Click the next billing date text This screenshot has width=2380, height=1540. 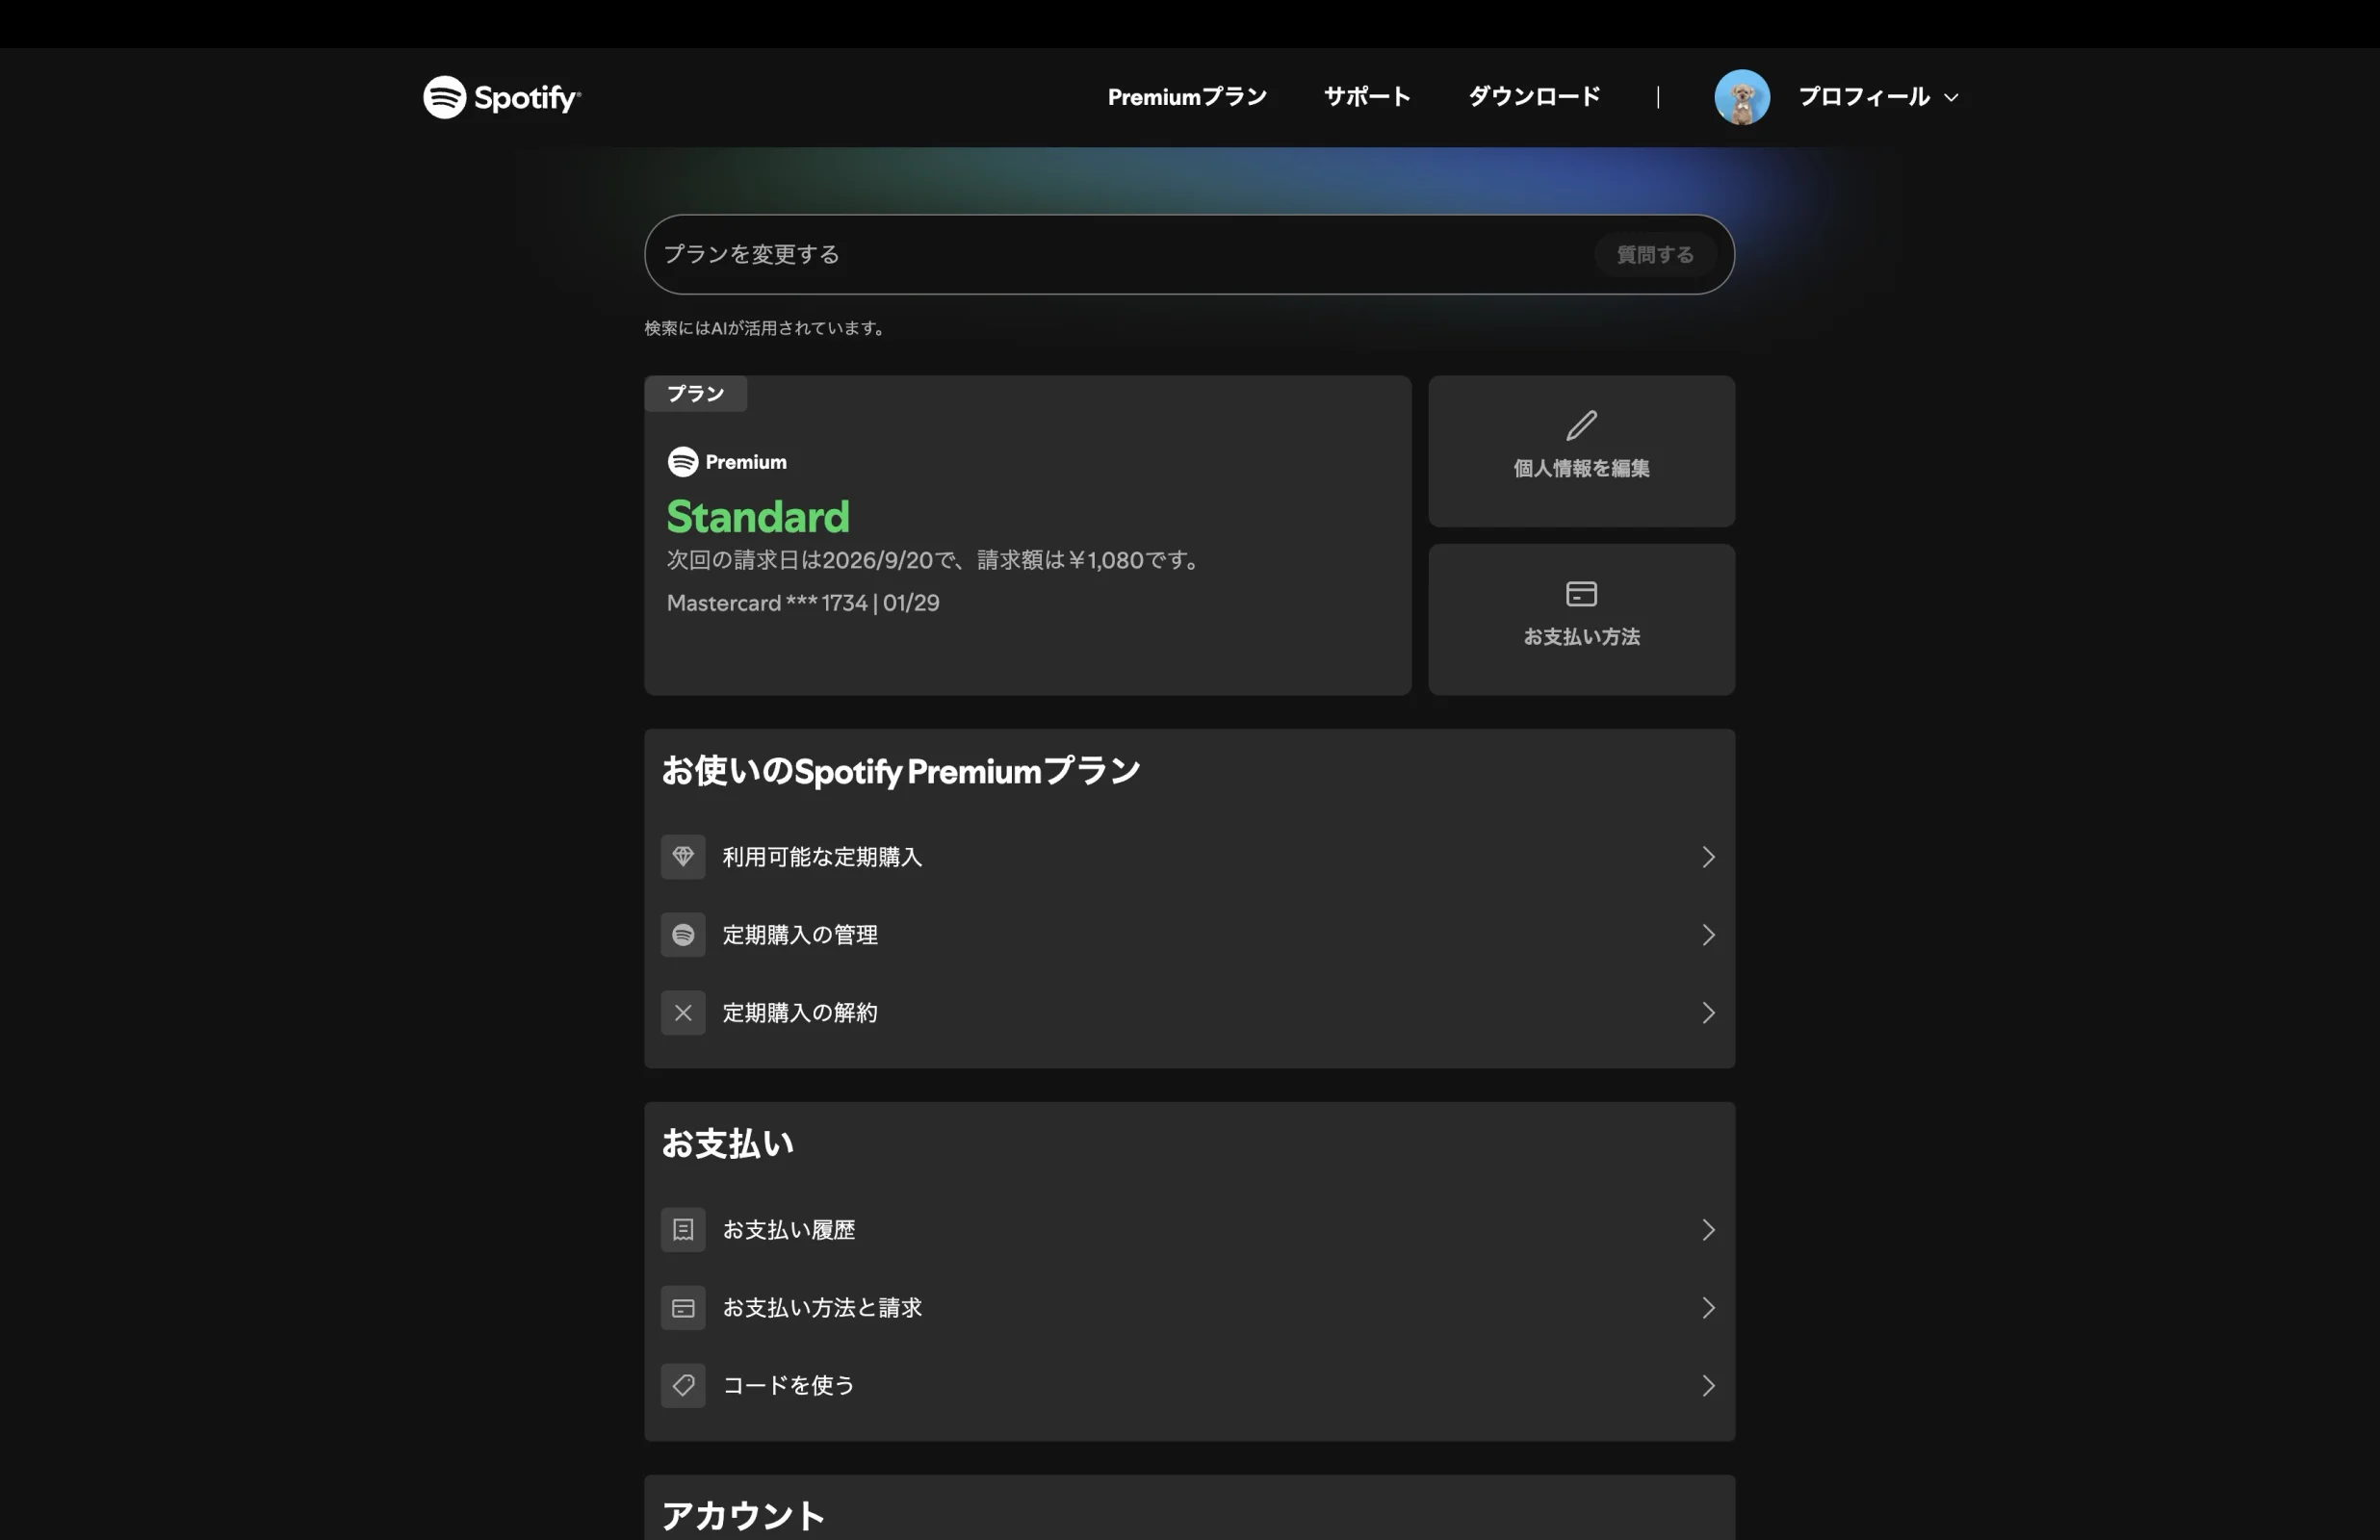(x=936, y=560)
